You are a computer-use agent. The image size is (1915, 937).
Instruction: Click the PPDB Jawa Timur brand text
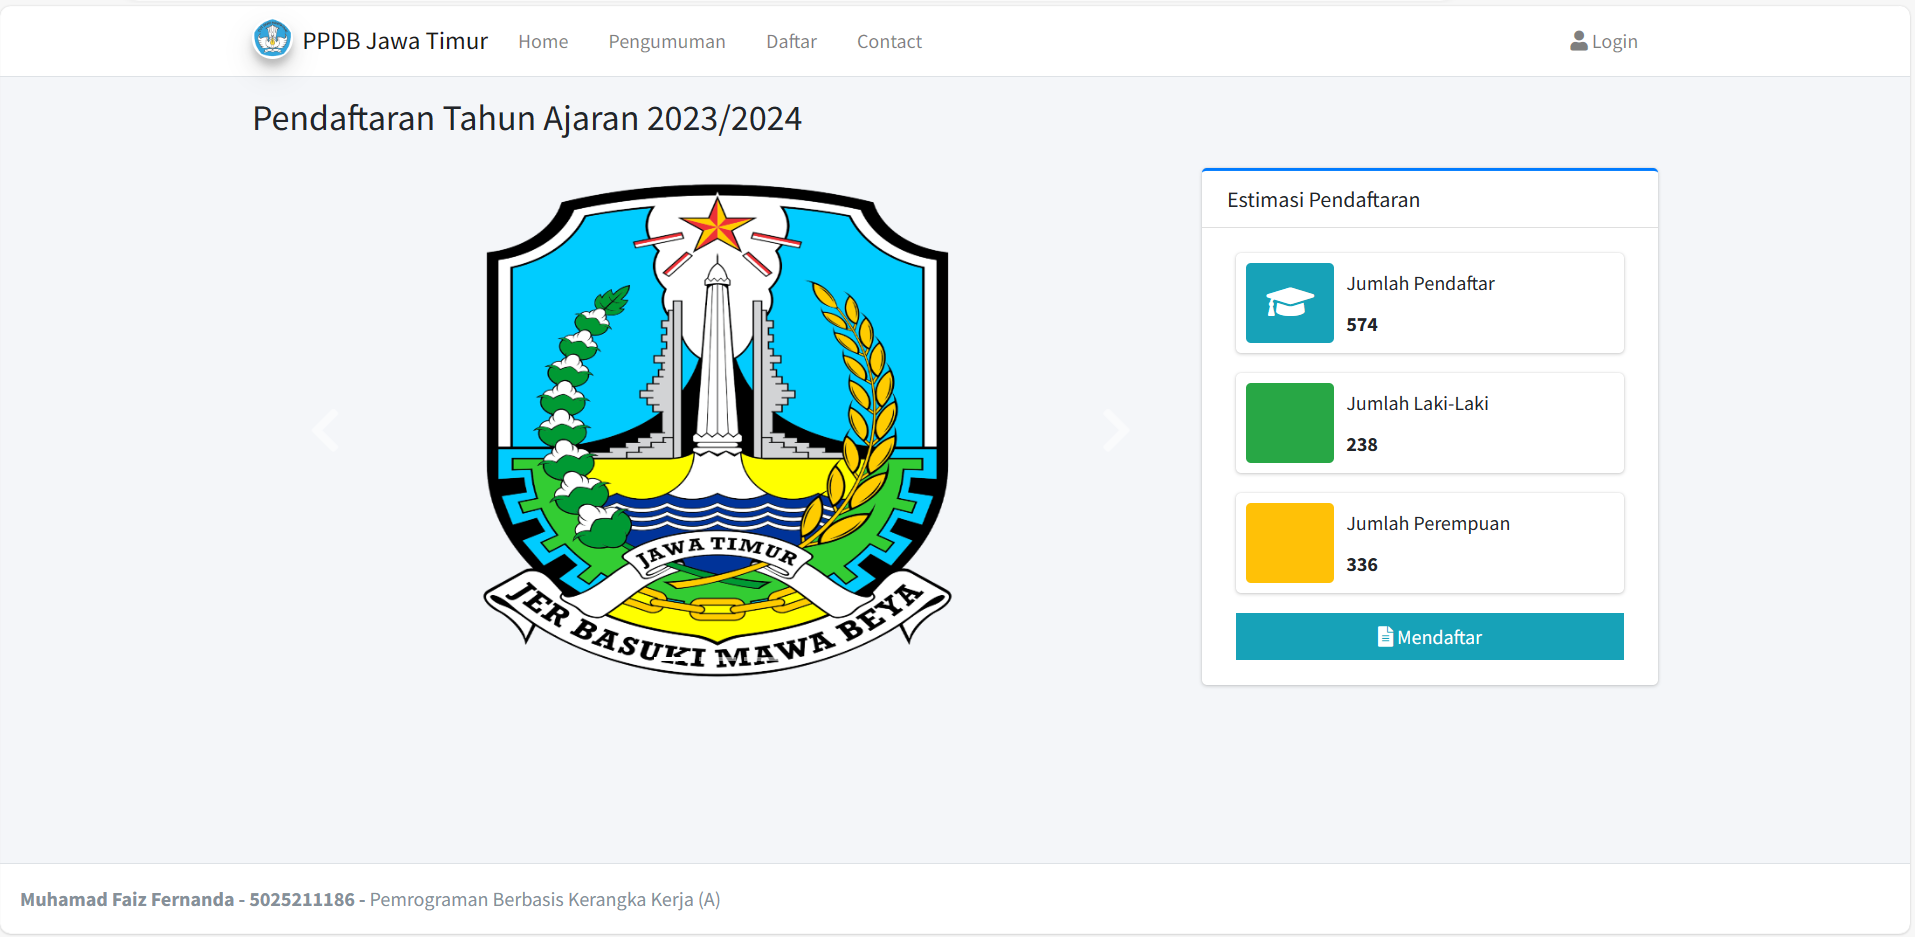395,41
